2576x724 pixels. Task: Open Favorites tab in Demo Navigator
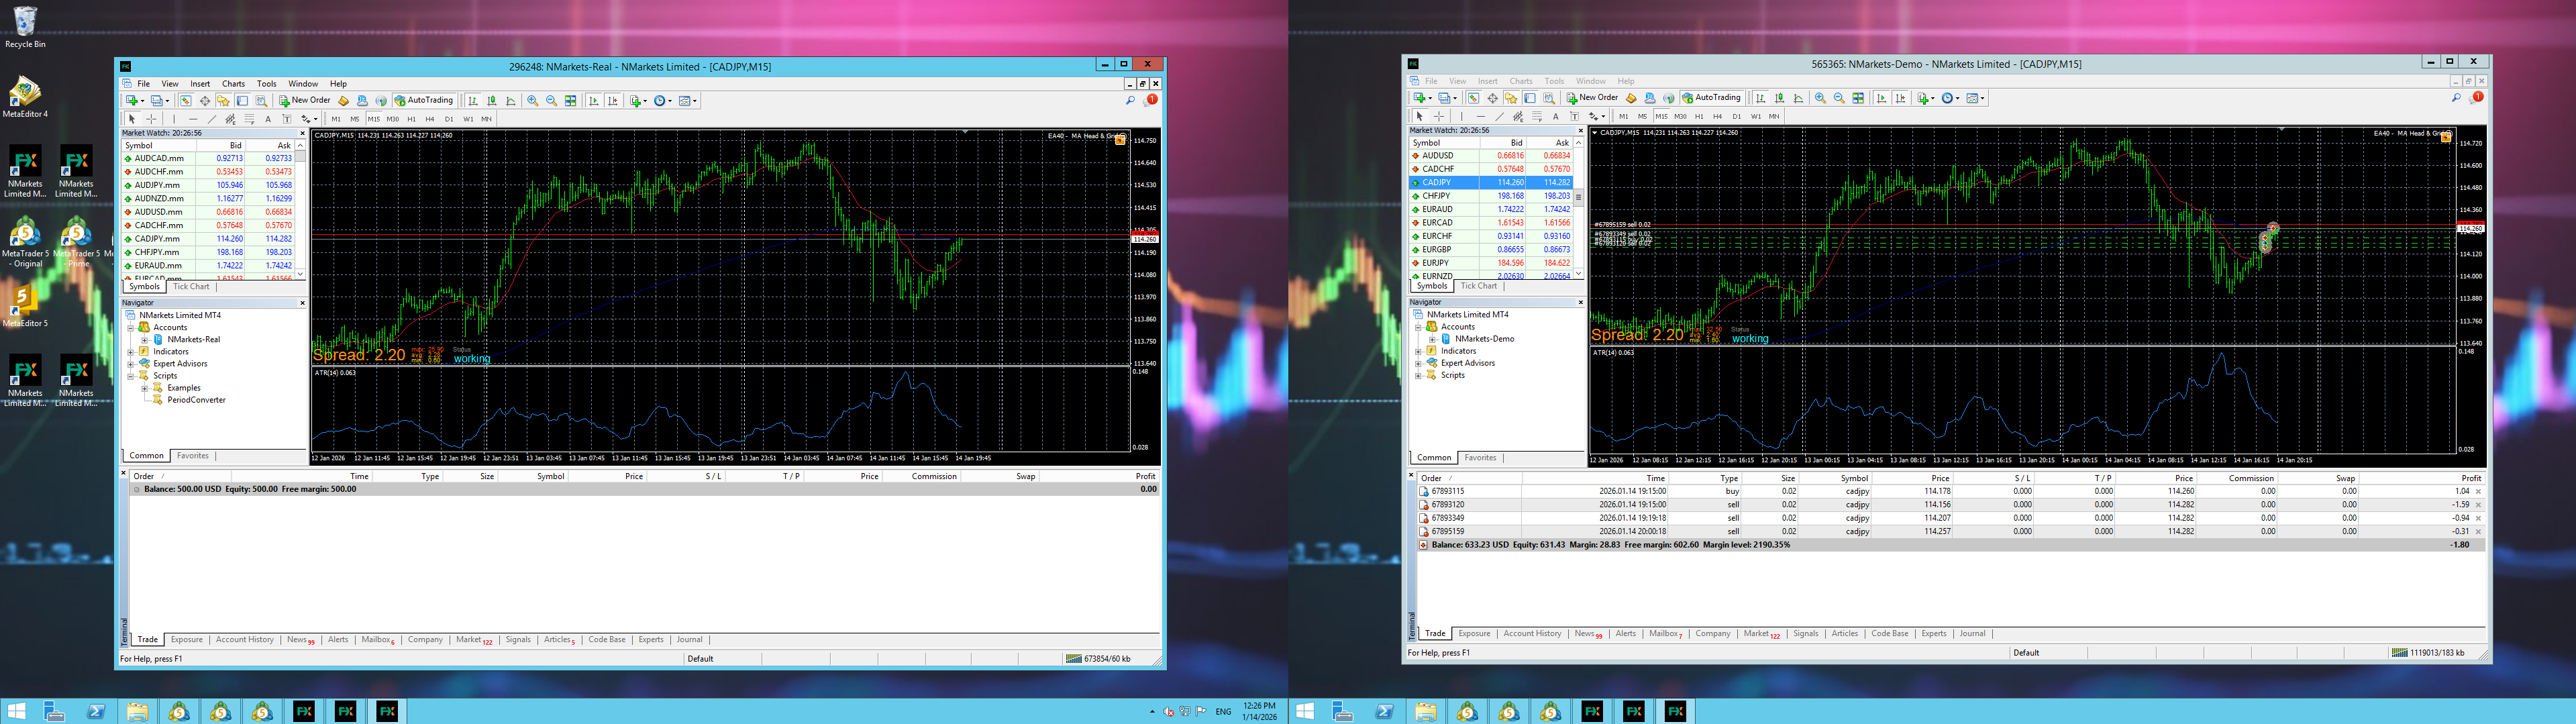pos(1480,457)
